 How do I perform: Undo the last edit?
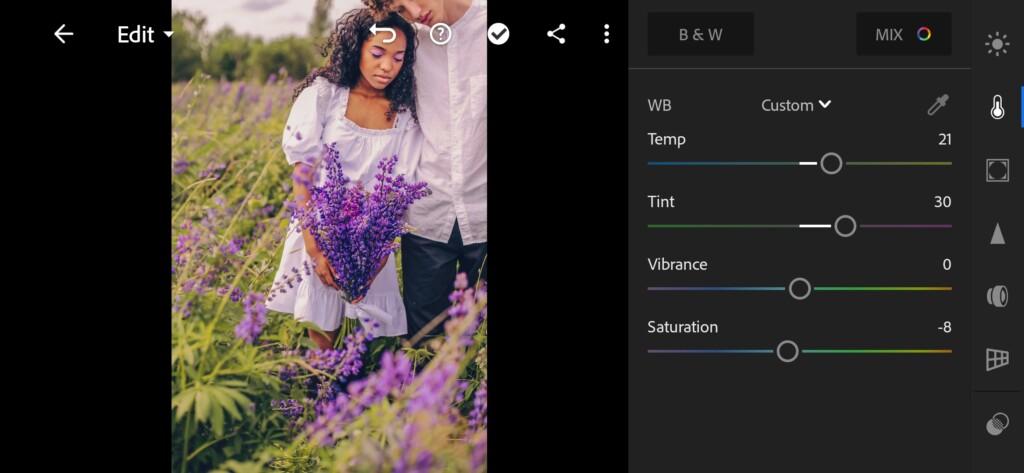pyautogui.click(x=383, y=34)
